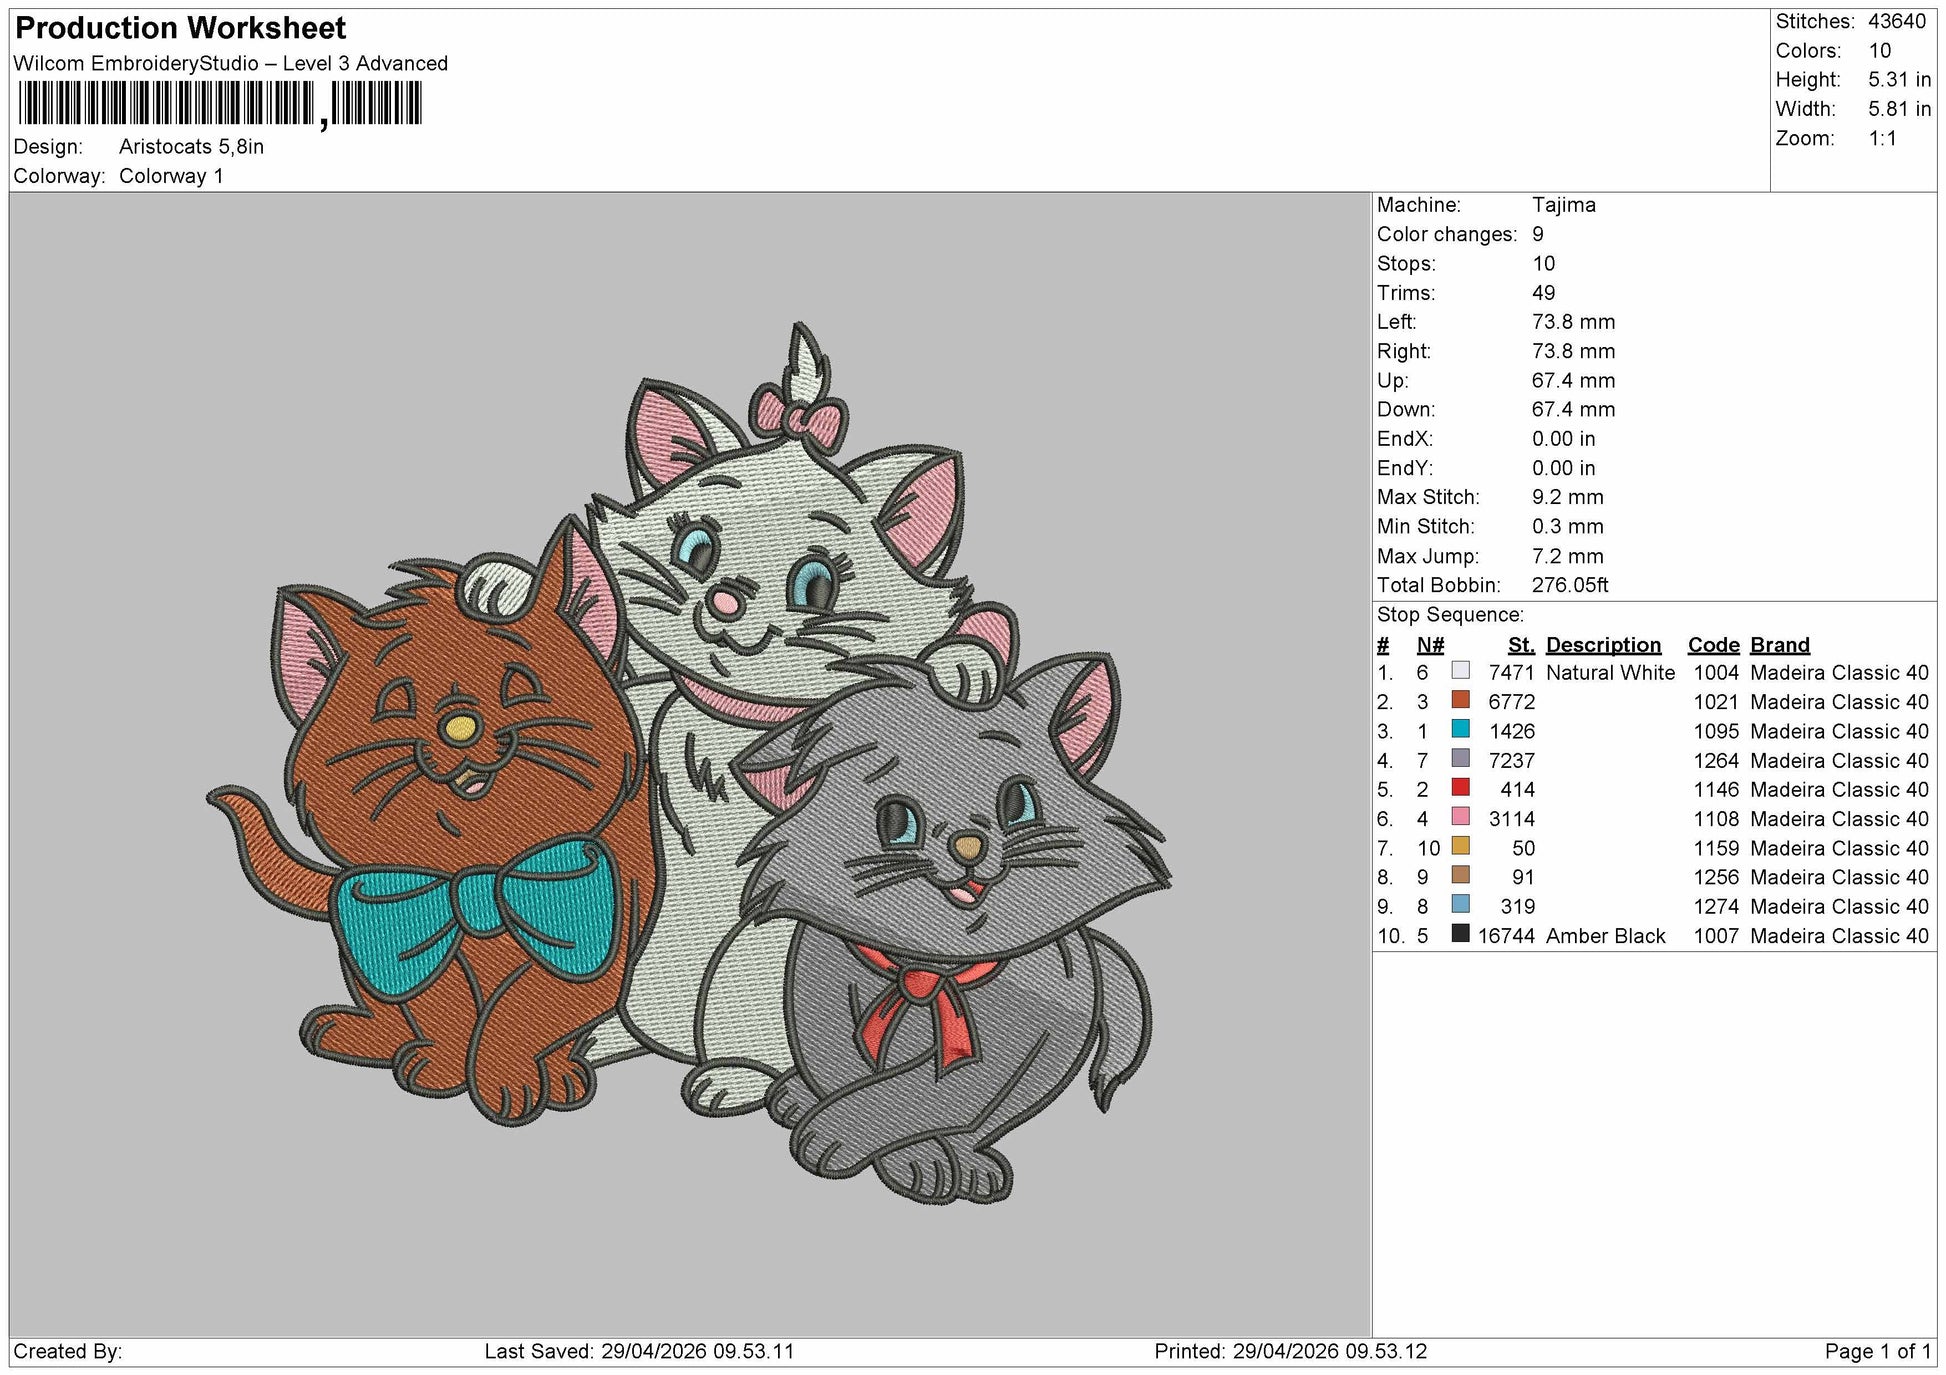Click the barcode under the worksheet title
Image resolution: width=1946 pixels, height=1375 pixels.
(x=220, y=103)
